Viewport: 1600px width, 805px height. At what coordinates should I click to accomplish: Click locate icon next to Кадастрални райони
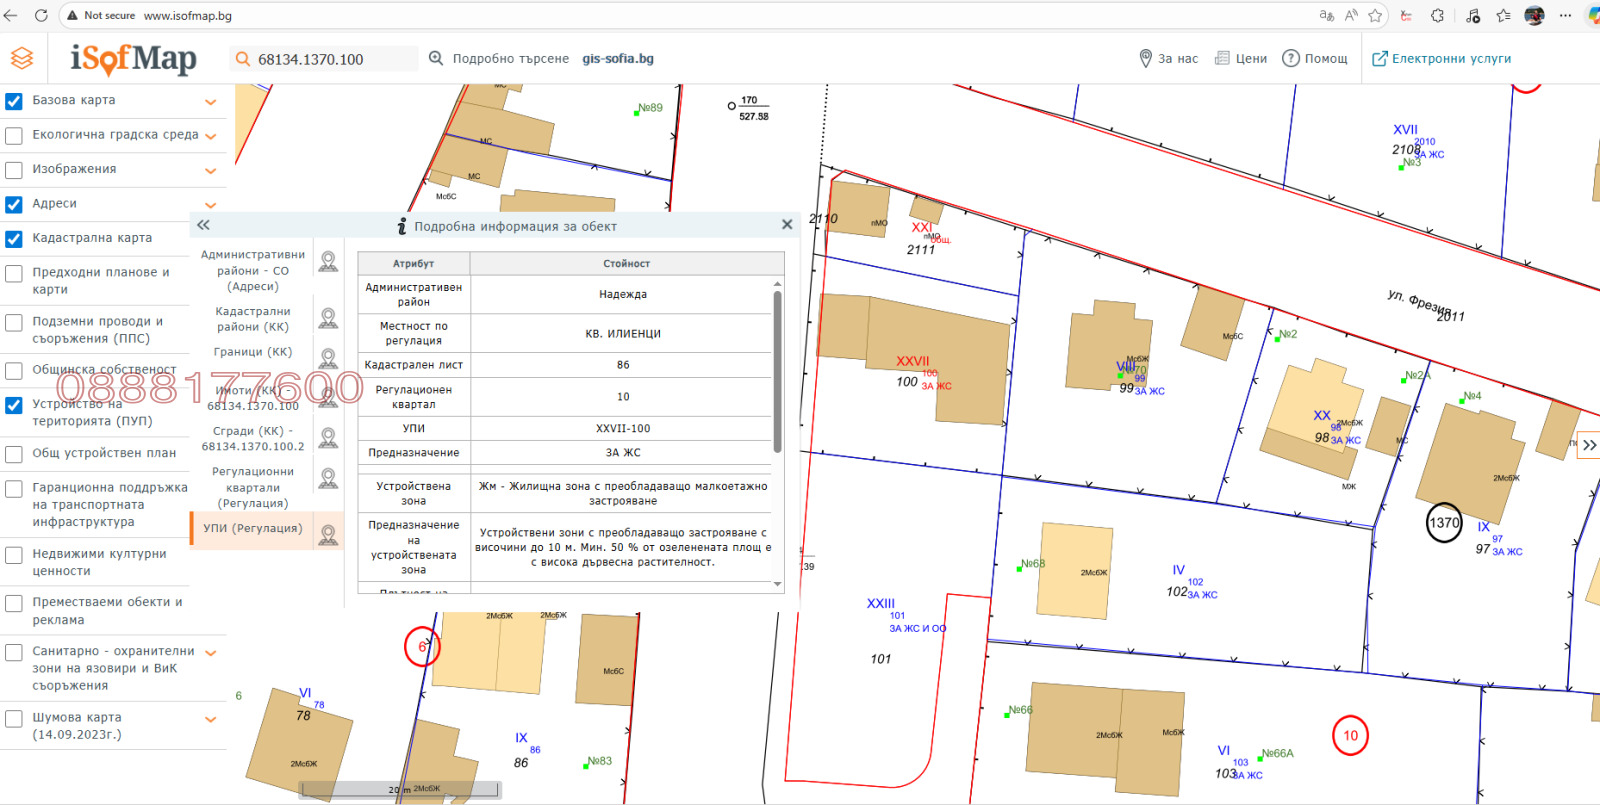click(x=328, y=319)
